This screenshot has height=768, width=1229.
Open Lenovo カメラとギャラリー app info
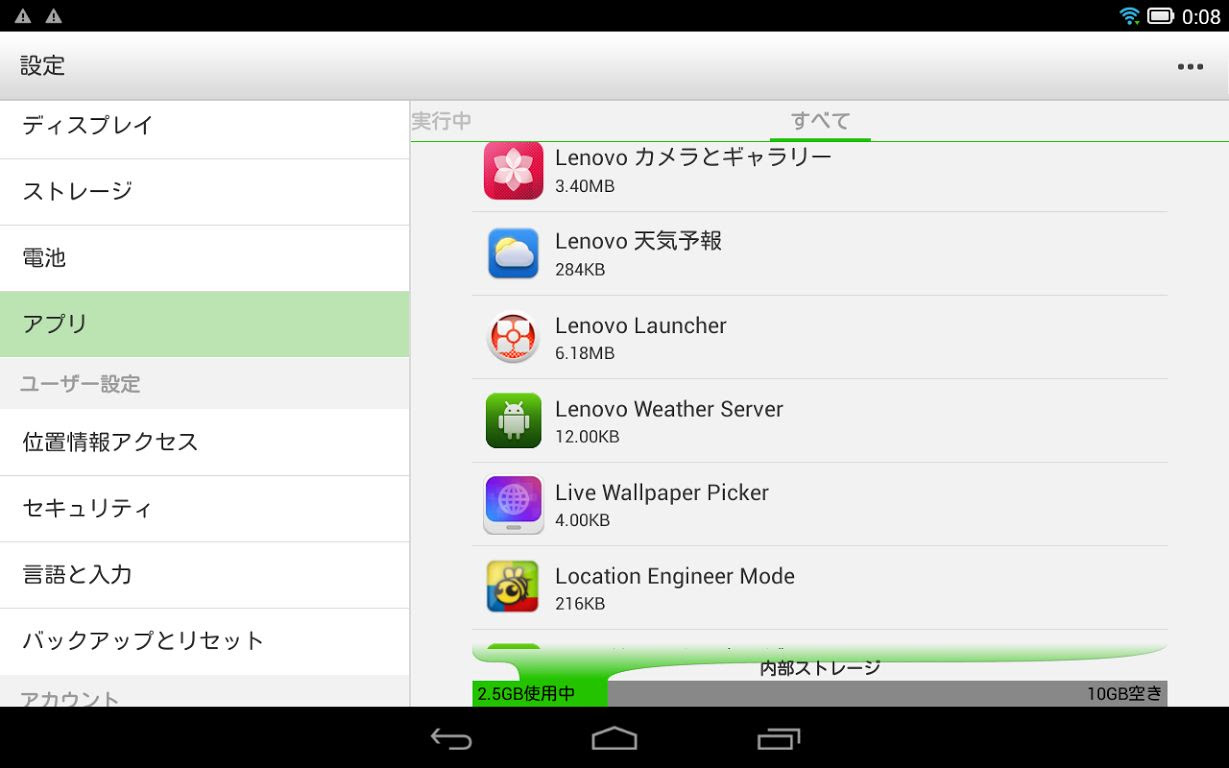820,176
